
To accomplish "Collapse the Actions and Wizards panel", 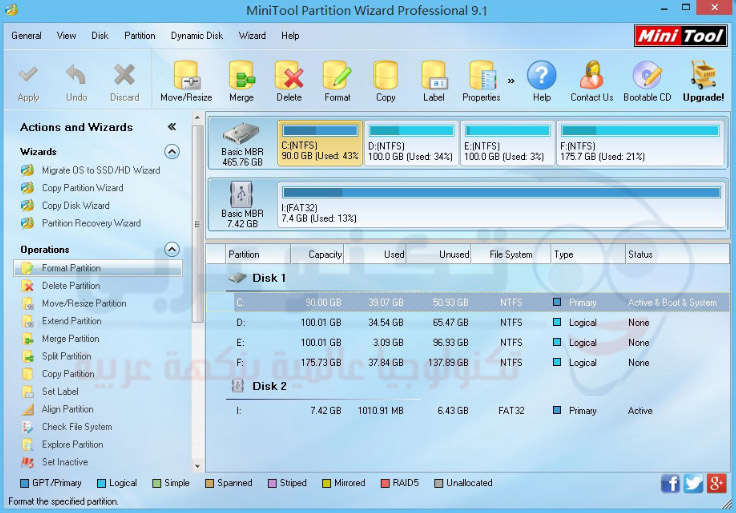I will (172, 127).
